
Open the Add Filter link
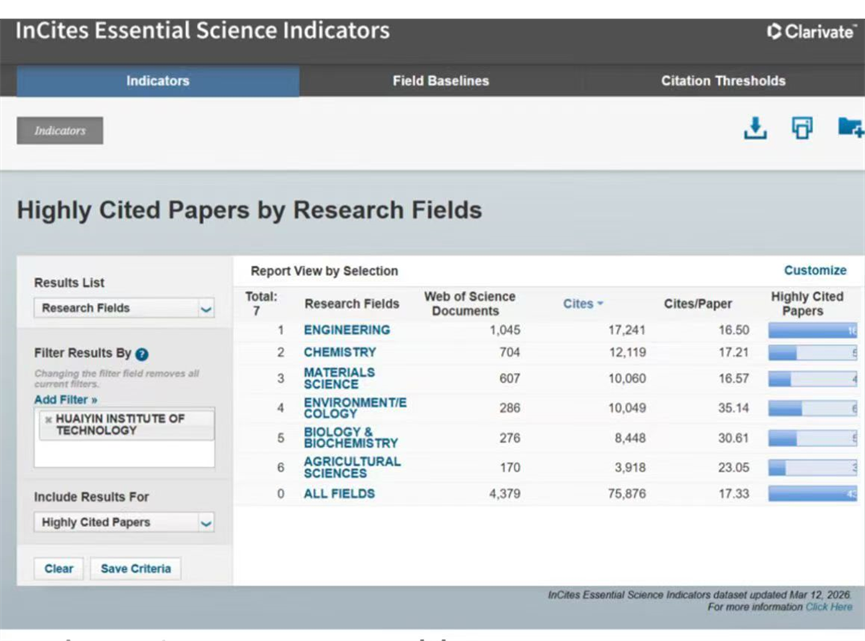coord(66,400)
